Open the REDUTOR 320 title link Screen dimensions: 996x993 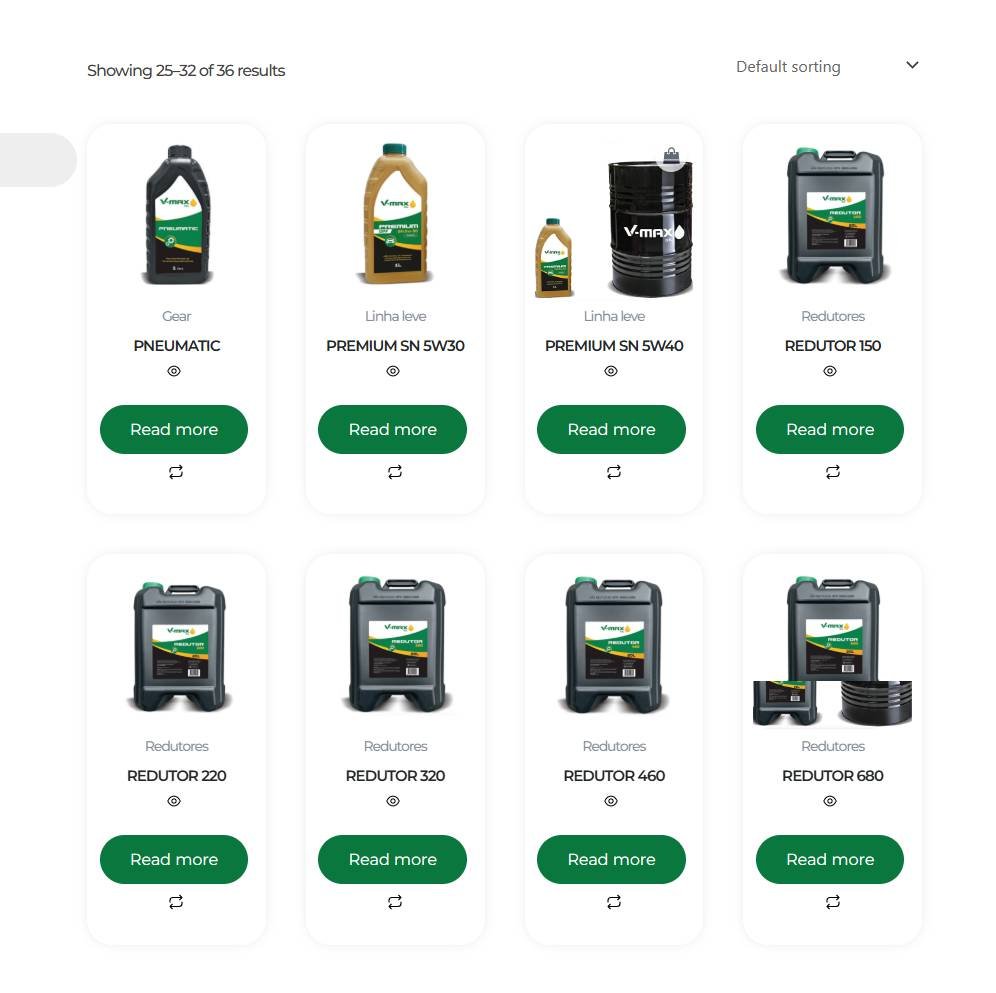[395, 776]
